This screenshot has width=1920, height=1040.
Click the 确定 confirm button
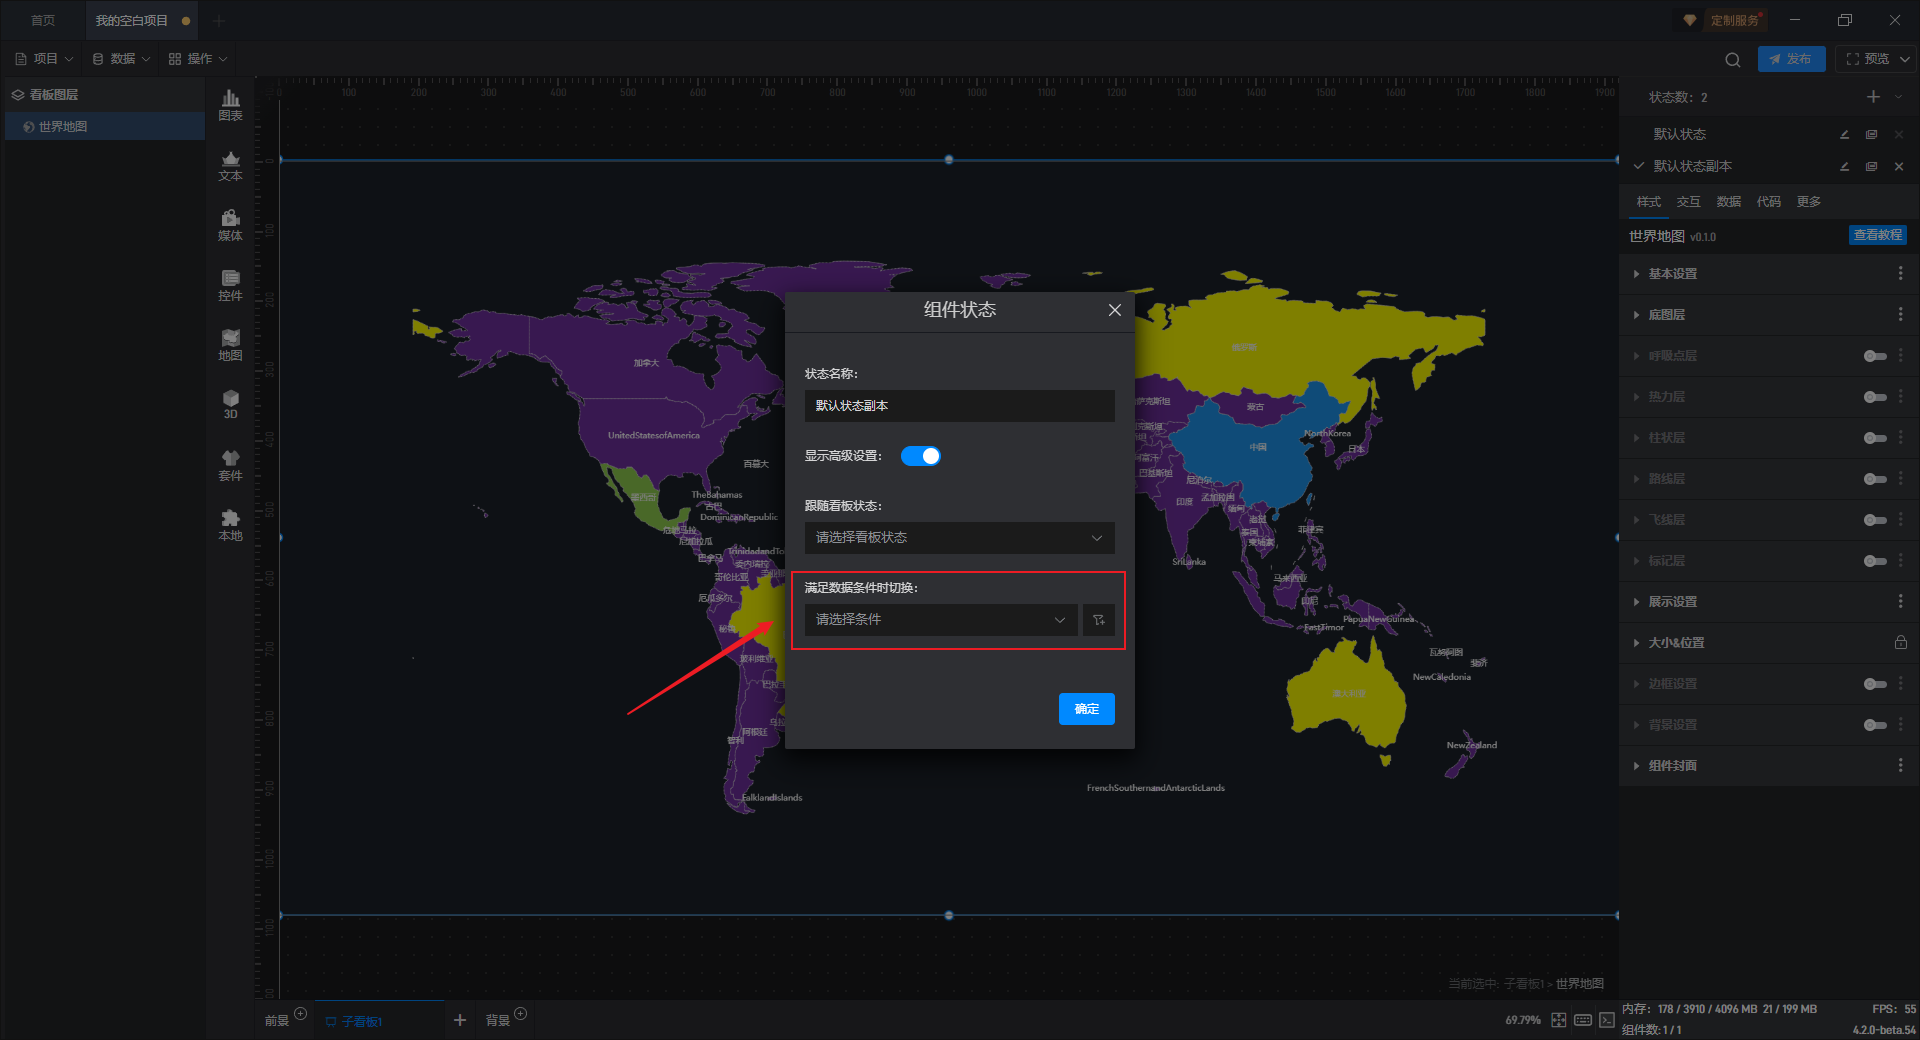(1086, 709)
